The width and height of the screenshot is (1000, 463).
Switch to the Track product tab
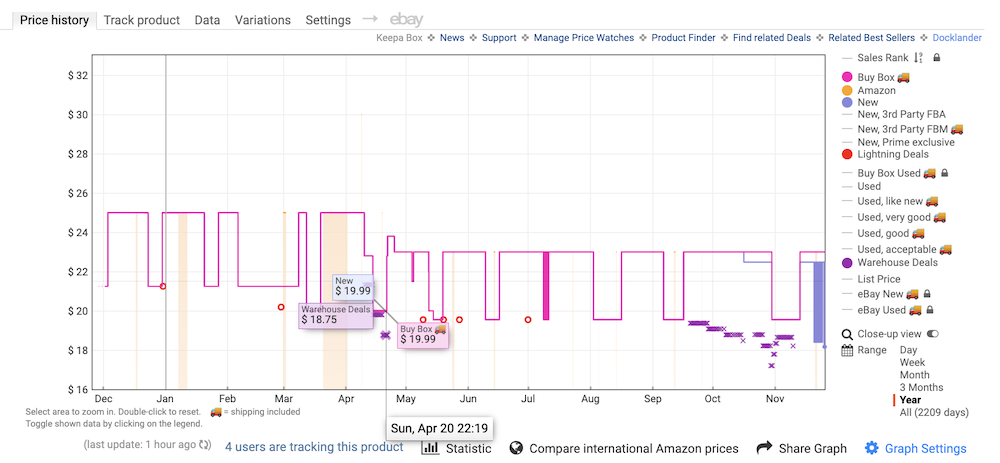pyautogui.click(x=141, y=20)
